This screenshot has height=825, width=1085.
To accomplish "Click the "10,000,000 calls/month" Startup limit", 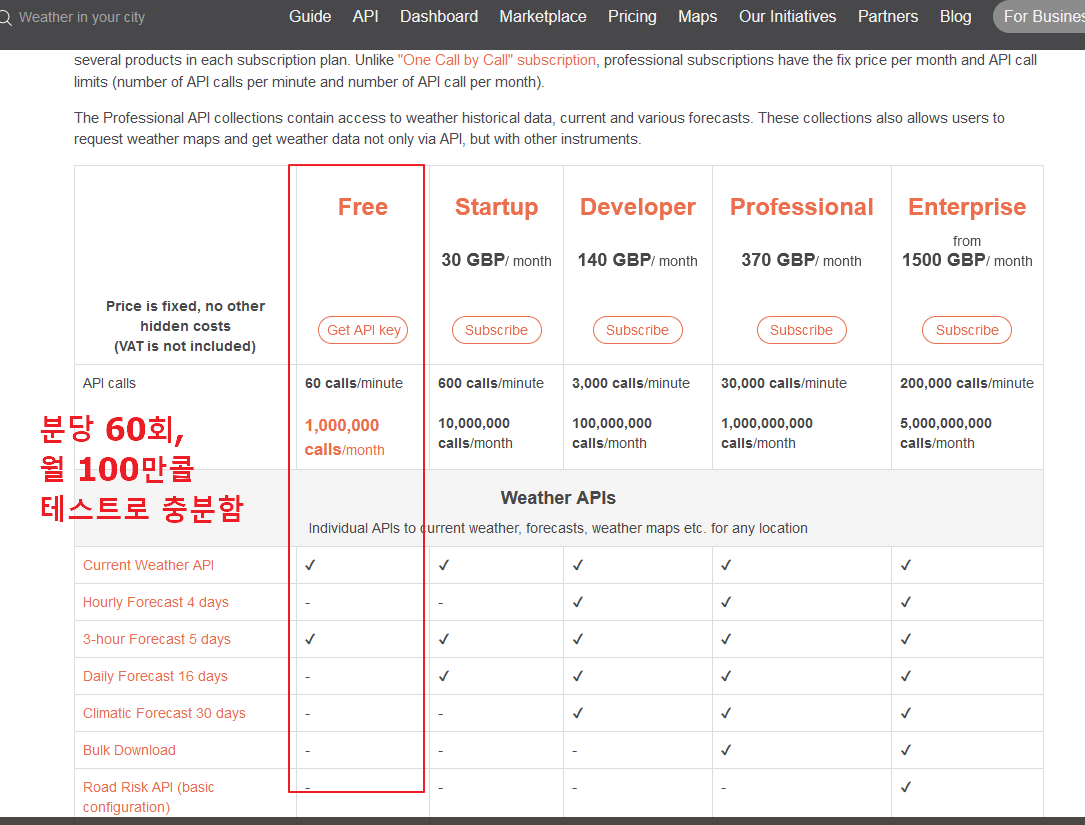I will pos(475,433).
